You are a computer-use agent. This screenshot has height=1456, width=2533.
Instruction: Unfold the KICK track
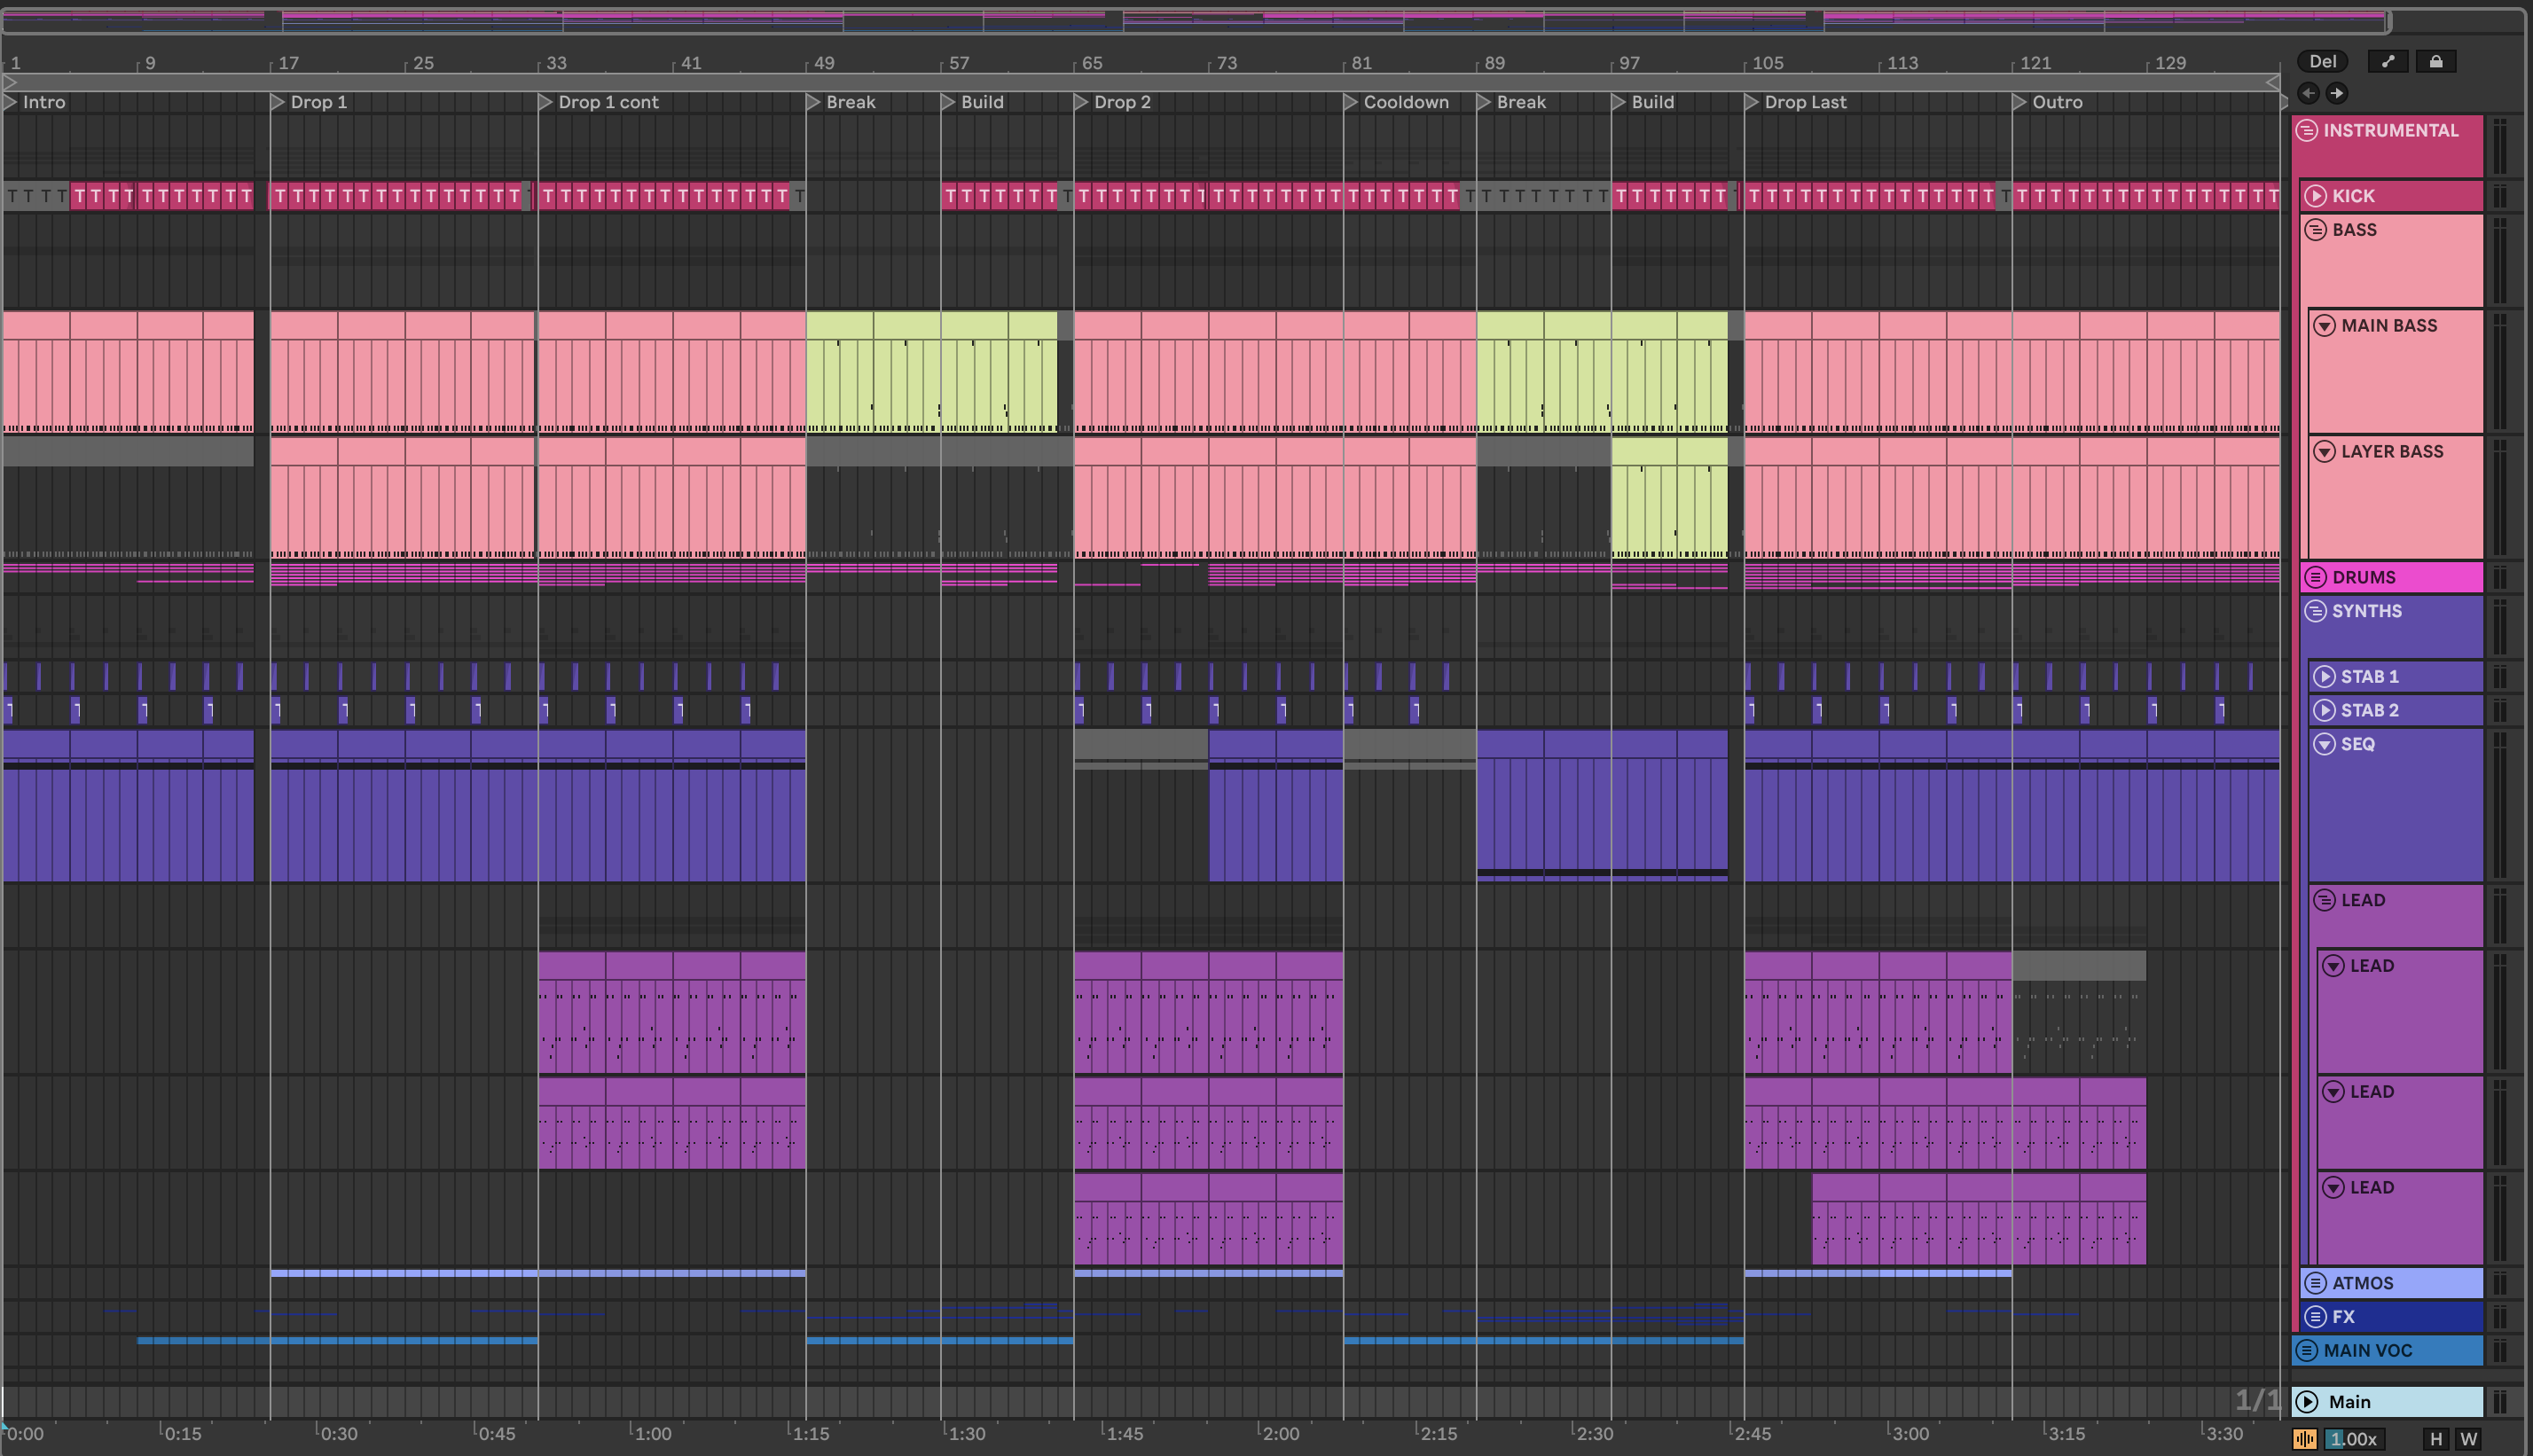pyautogui.click(x=2316, y=196)
